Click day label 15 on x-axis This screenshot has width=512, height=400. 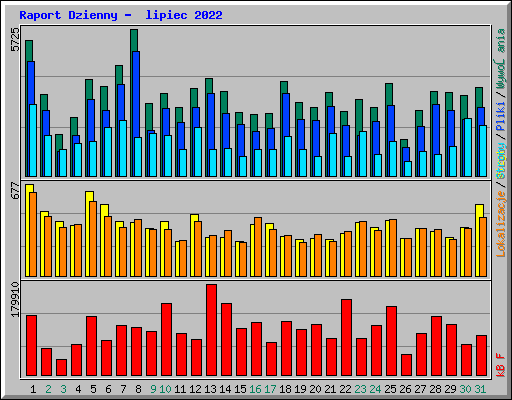(240, 389)
